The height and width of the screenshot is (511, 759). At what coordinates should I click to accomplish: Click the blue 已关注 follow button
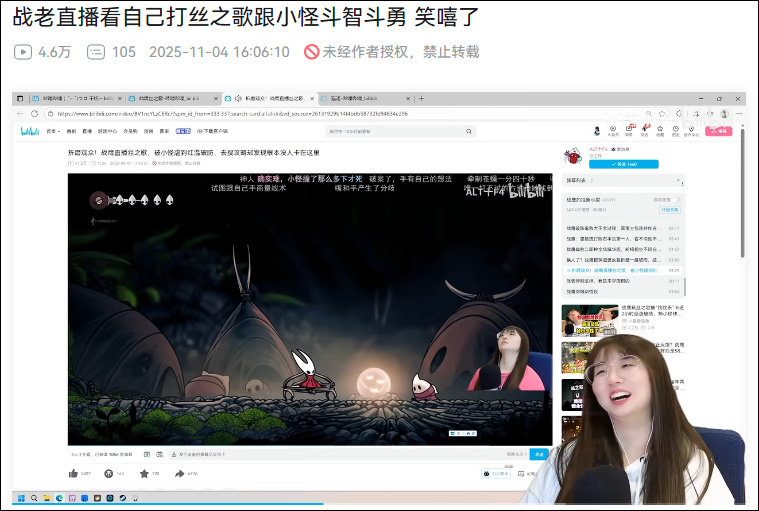[623, 164]
